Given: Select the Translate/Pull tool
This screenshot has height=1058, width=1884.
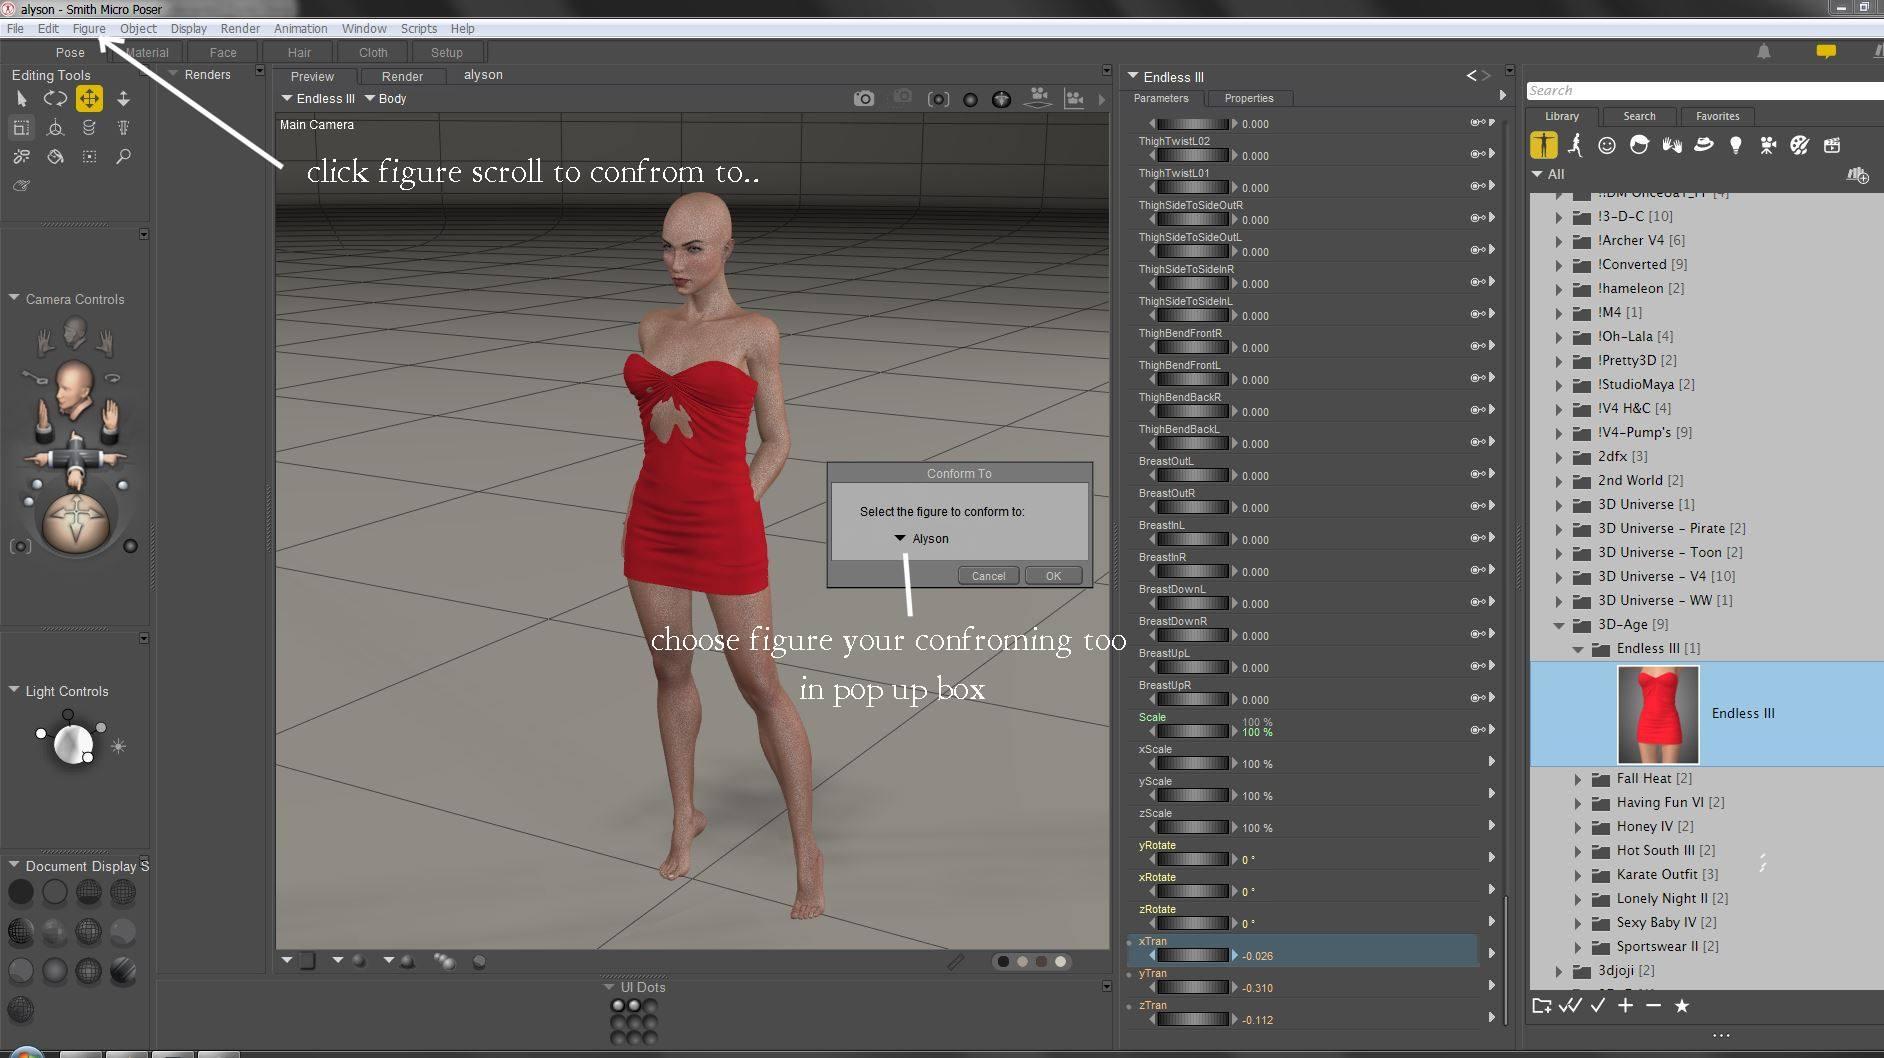Looking at the screenshot, I should coord(89,98).
